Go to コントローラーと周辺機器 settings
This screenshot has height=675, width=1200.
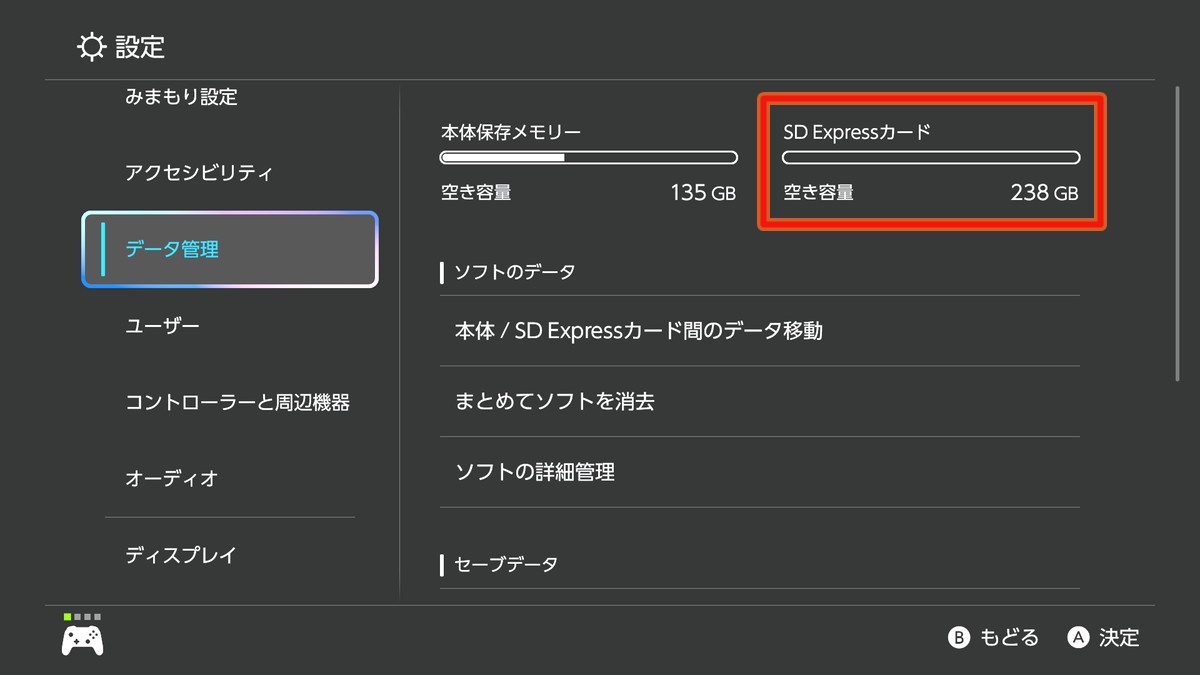point(237,403)
